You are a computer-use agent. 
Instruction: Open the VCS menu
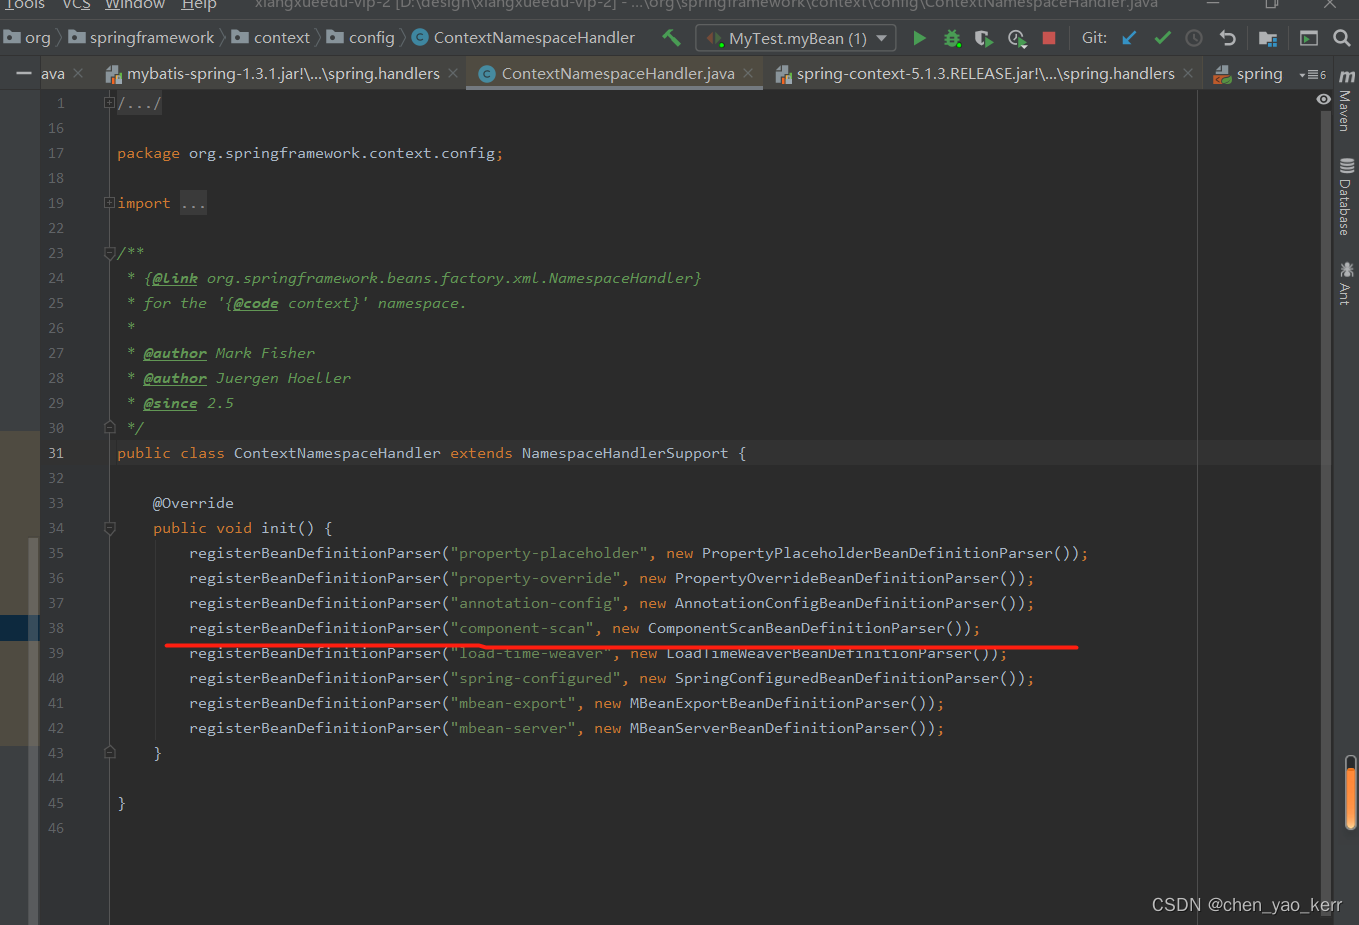pos(76,5)
